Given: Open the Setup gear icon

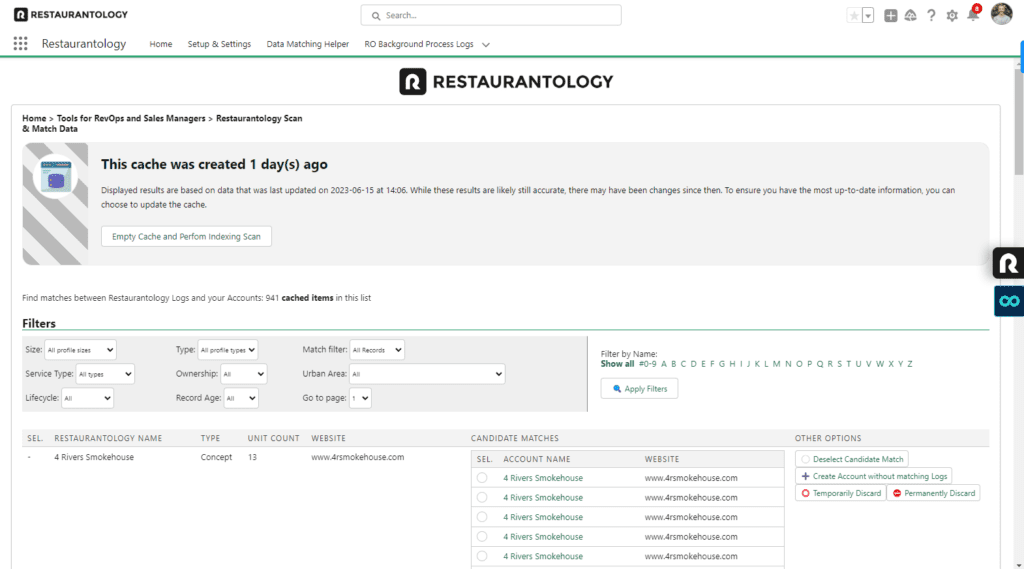Looking at the screenshot, I should pos(952,16).
